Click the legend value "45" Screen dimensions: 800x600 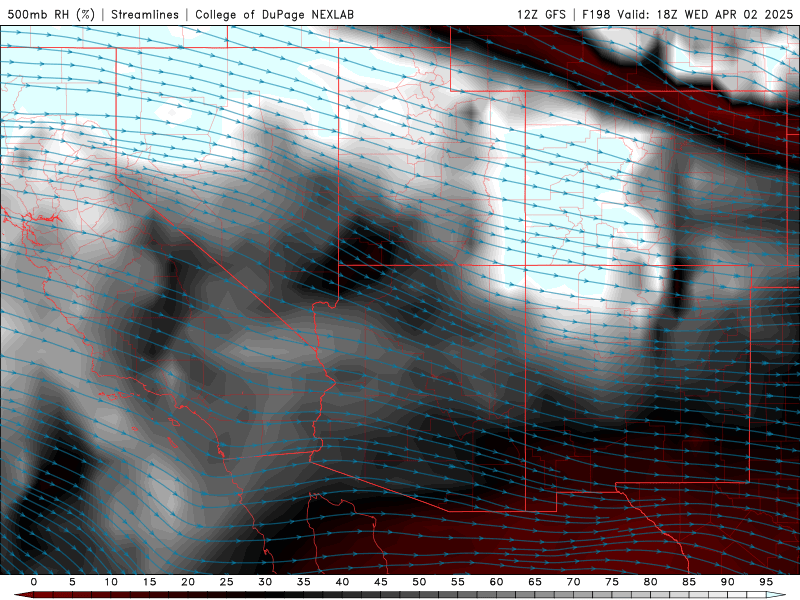coord(381,582)
